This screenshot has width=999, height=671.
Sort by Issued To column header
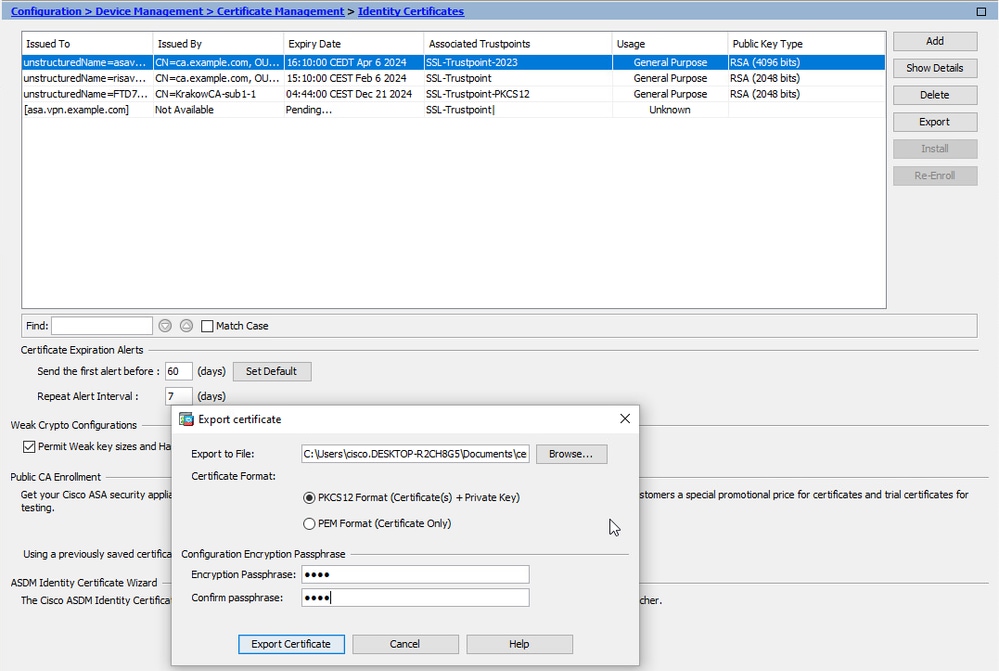pos(87,44)
